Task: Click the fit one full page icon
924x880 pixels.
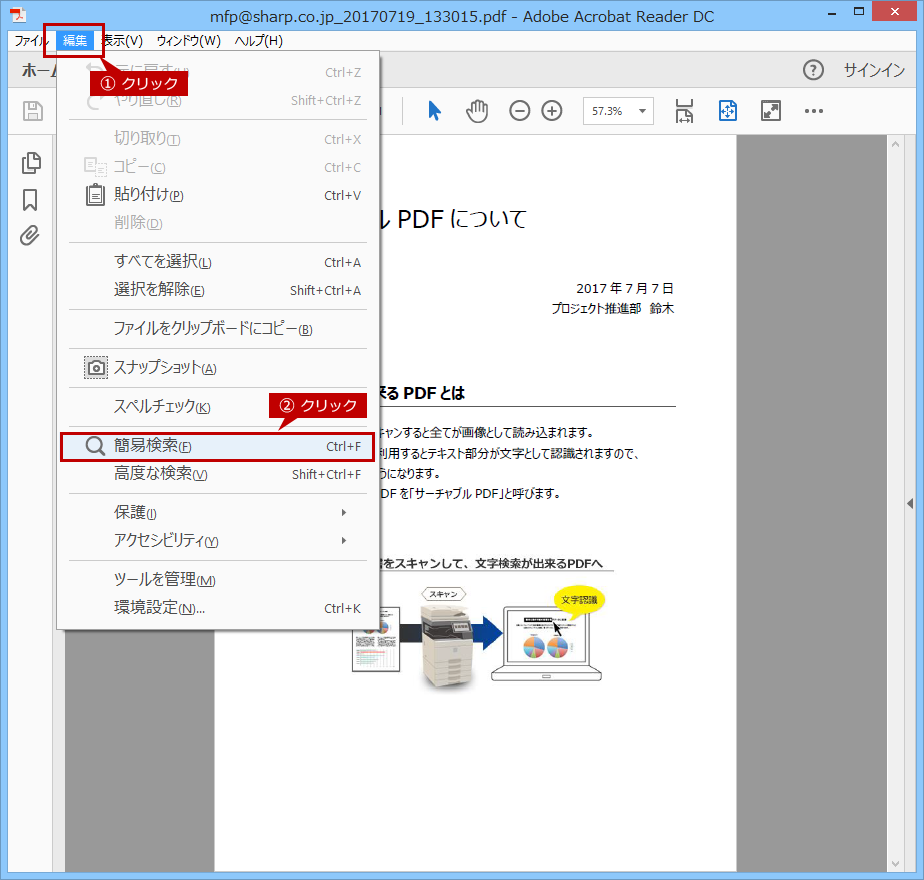Action: click(728, 111)
